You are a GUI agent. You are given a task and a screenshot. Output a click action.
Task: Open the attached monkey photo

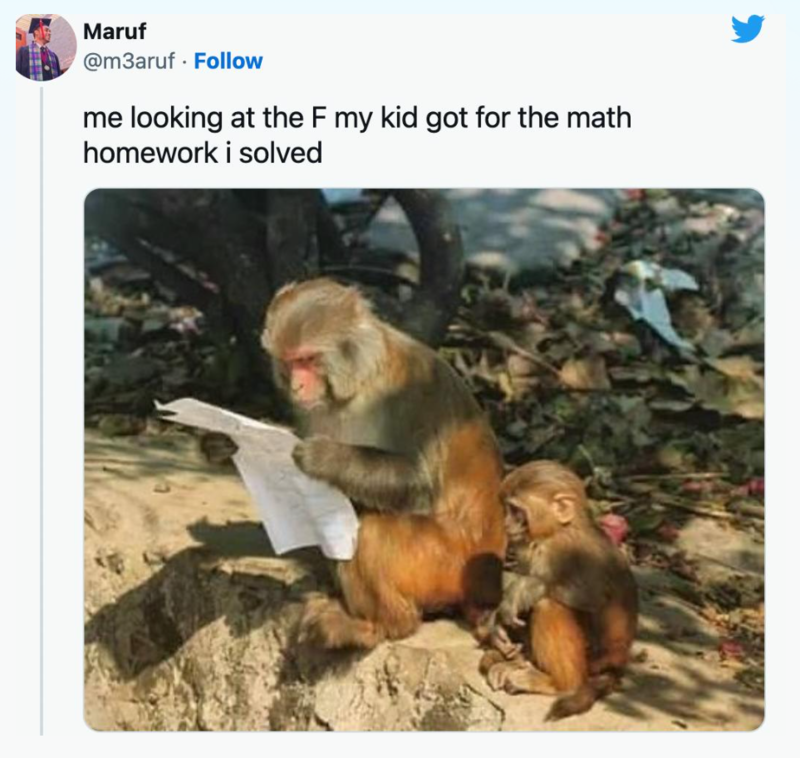click(x=424, y=460)
